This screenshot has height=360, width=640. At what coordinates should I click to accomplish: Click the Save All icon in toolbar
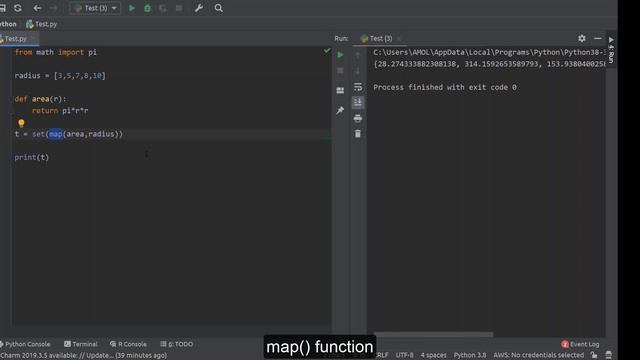coord(2,8)
